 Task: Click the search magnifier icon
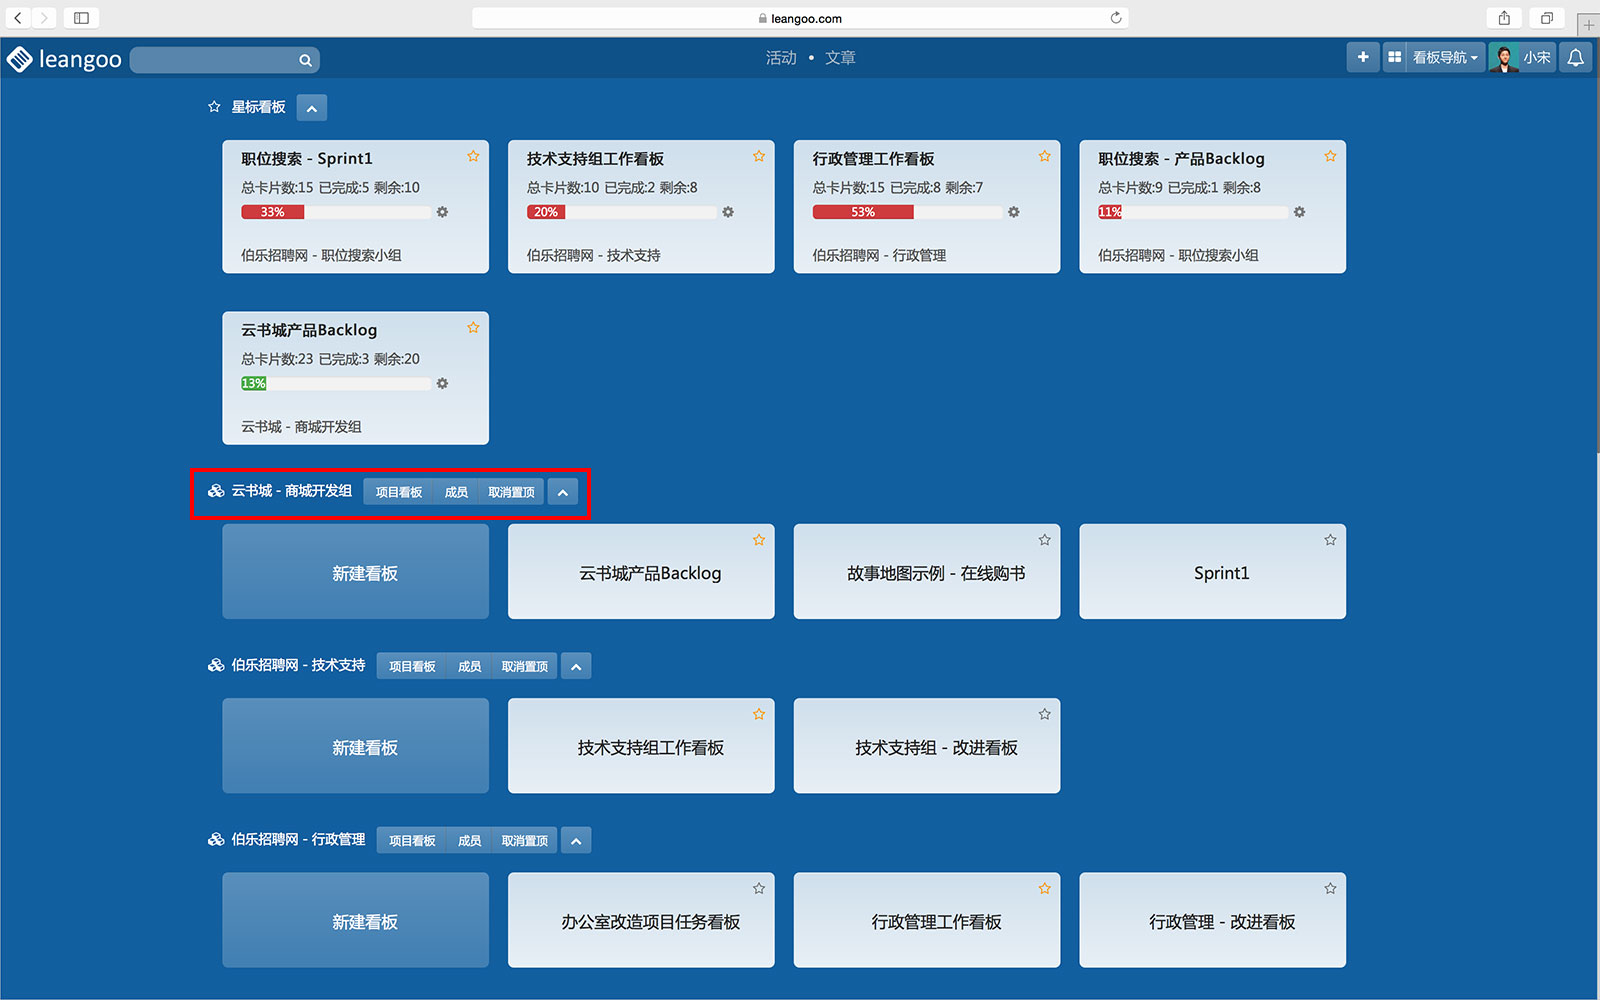tap(305, 60)
